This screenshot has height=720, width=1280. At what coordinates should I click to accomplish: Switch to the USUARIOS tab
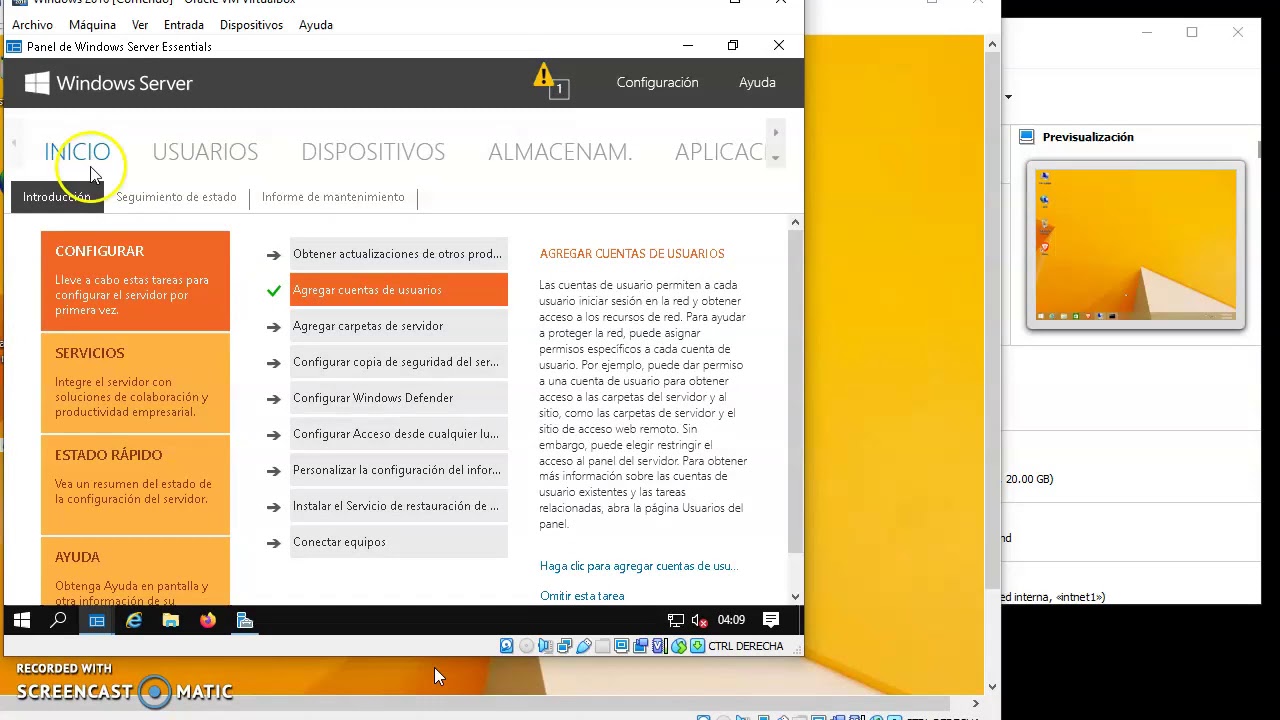[x=205, y=152]
